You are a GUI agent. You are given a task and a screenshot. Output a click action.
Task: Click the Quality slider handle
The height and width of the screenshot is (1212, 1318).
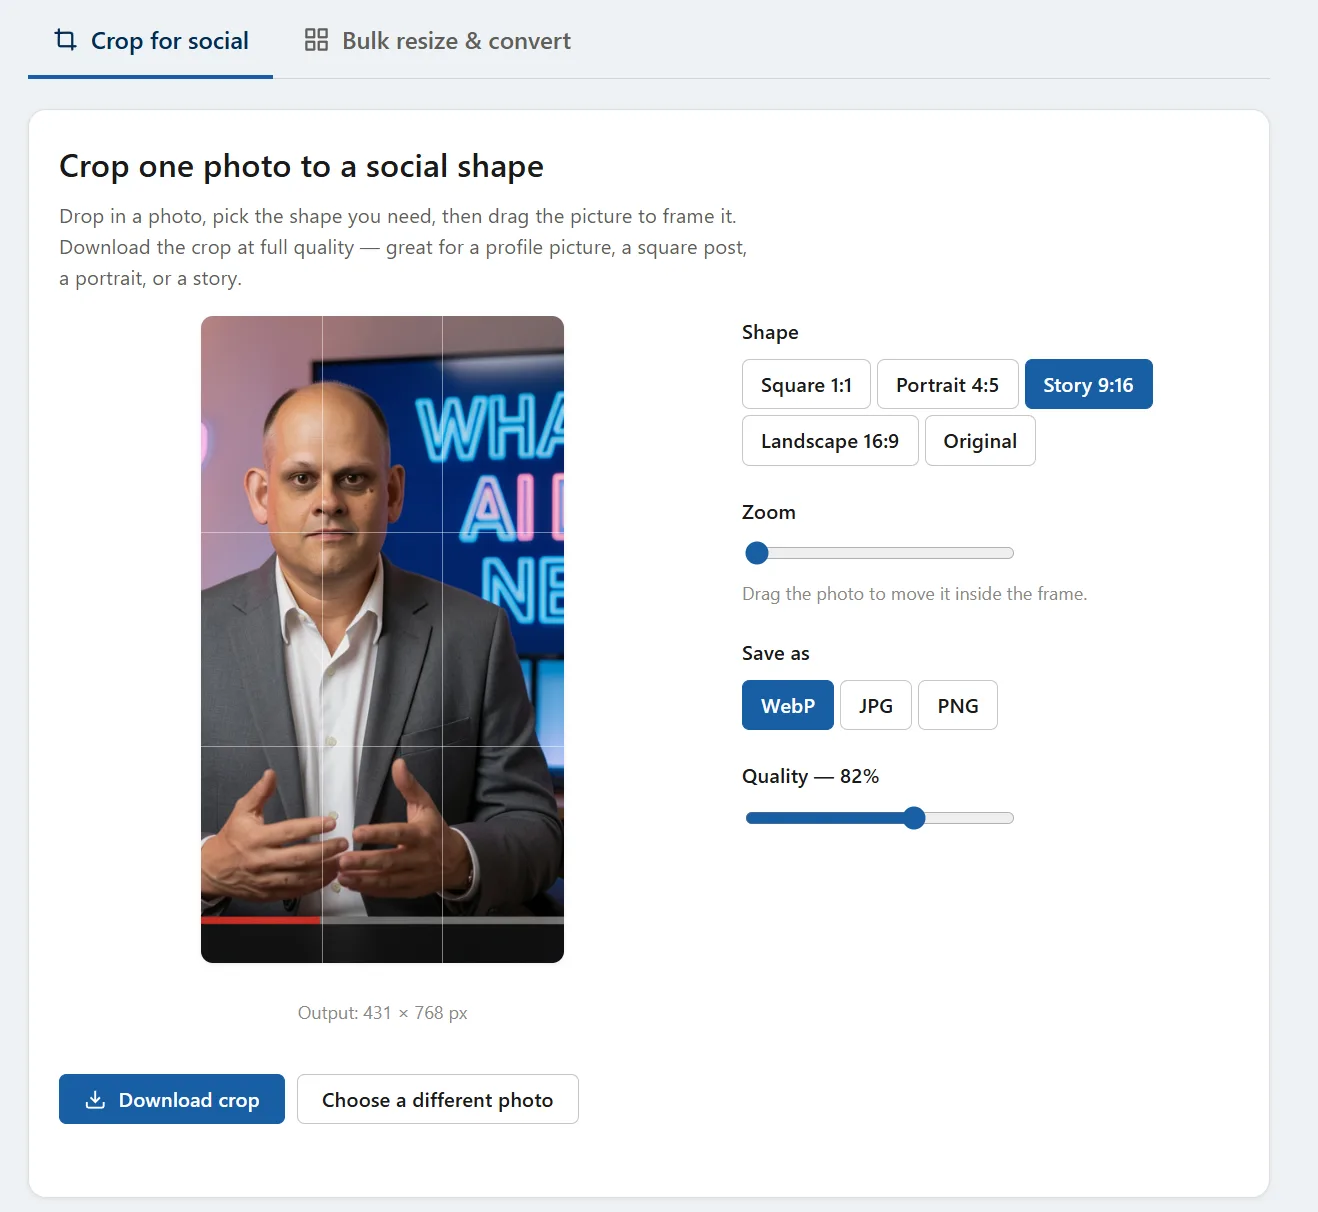tap(914, 818)
